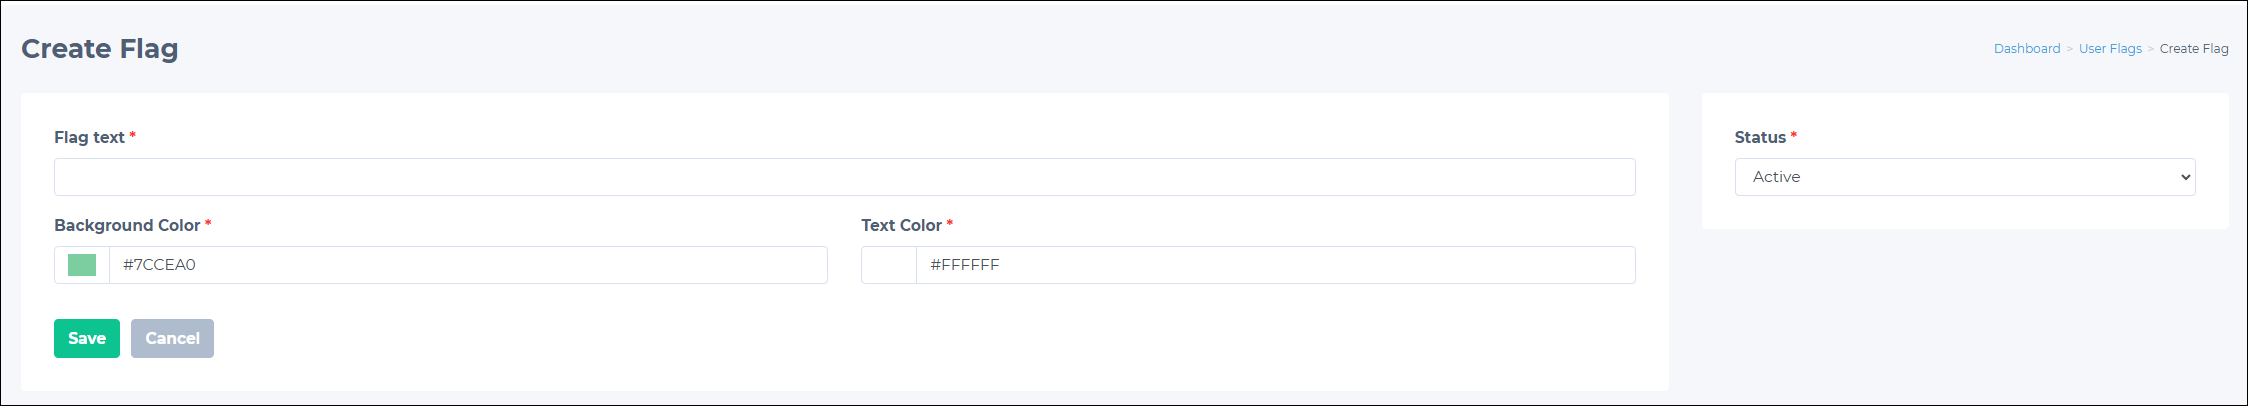Open the white text color swatch
This screenshot has height=406, width=2248.
[889, 265]
